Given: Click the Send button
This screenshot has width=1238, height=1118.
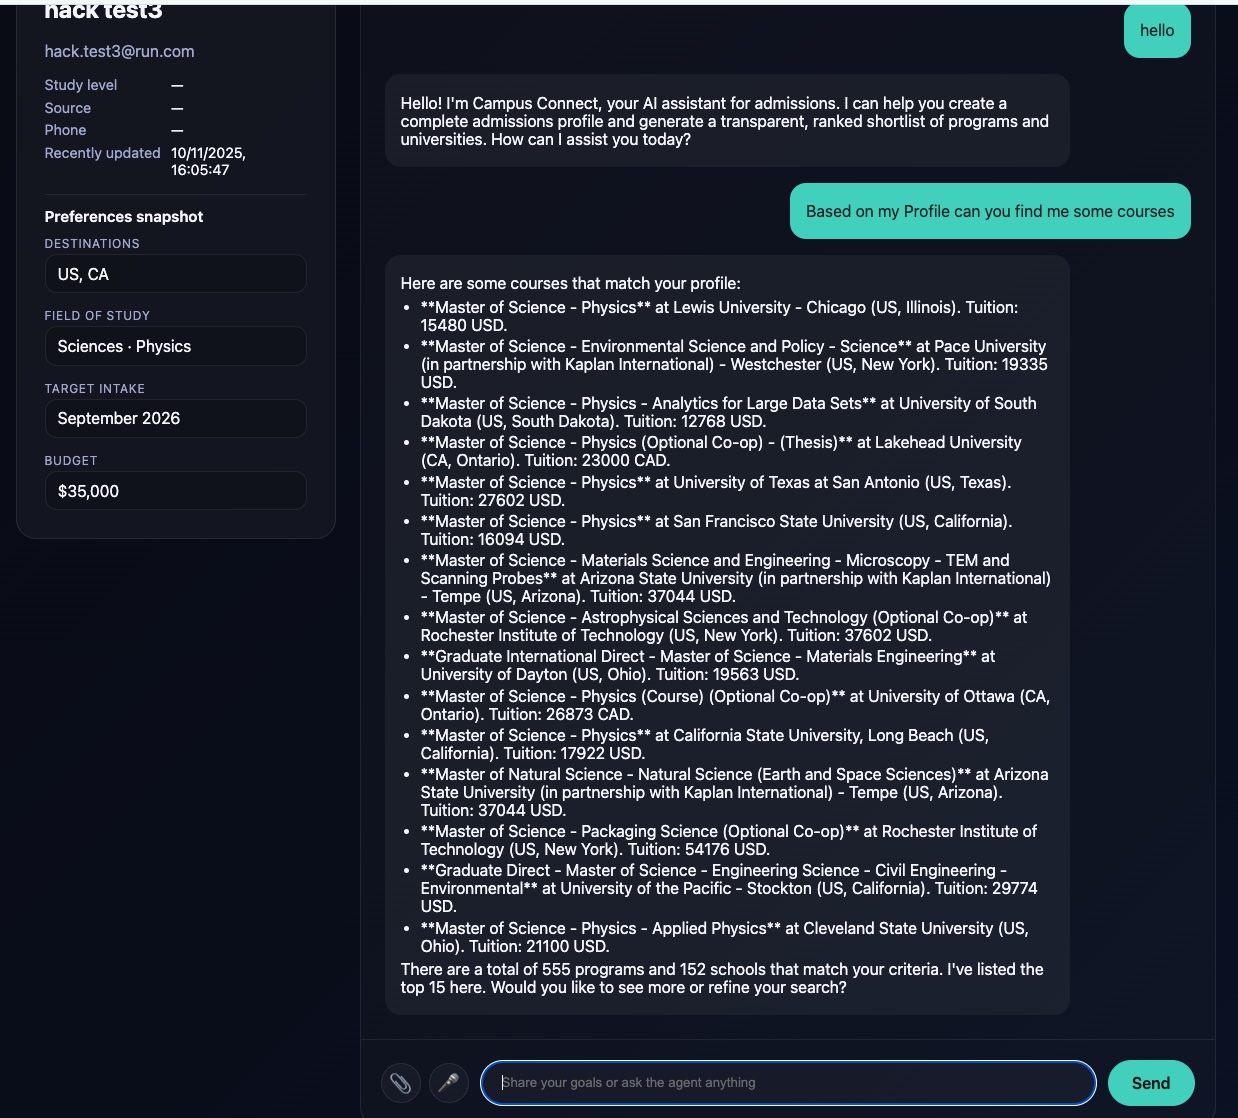Looking at the screenshot, I should click(x=1151, y=1083).
